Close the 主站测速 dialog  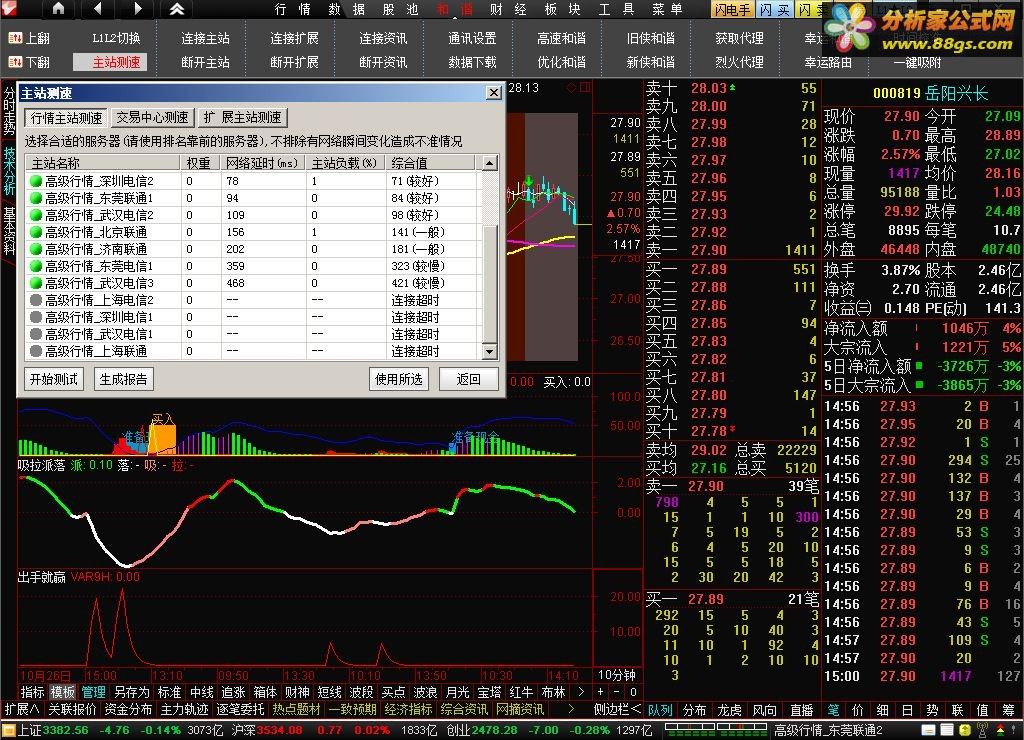tap(494, 93)
